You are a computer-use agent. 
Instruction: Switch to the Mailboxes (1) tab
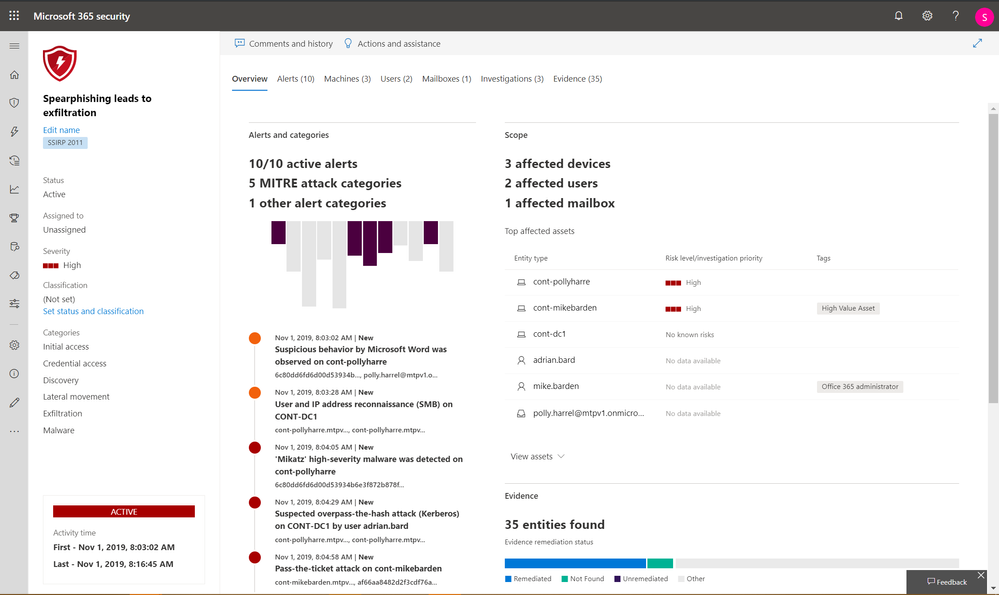tap(447, 79)
